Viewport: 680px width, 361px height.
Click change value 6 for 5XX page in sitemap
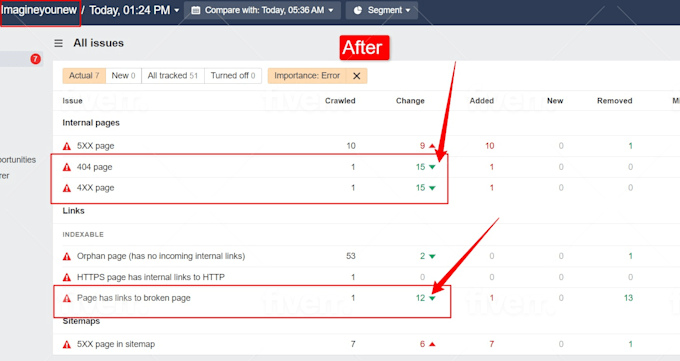point(422,344)
